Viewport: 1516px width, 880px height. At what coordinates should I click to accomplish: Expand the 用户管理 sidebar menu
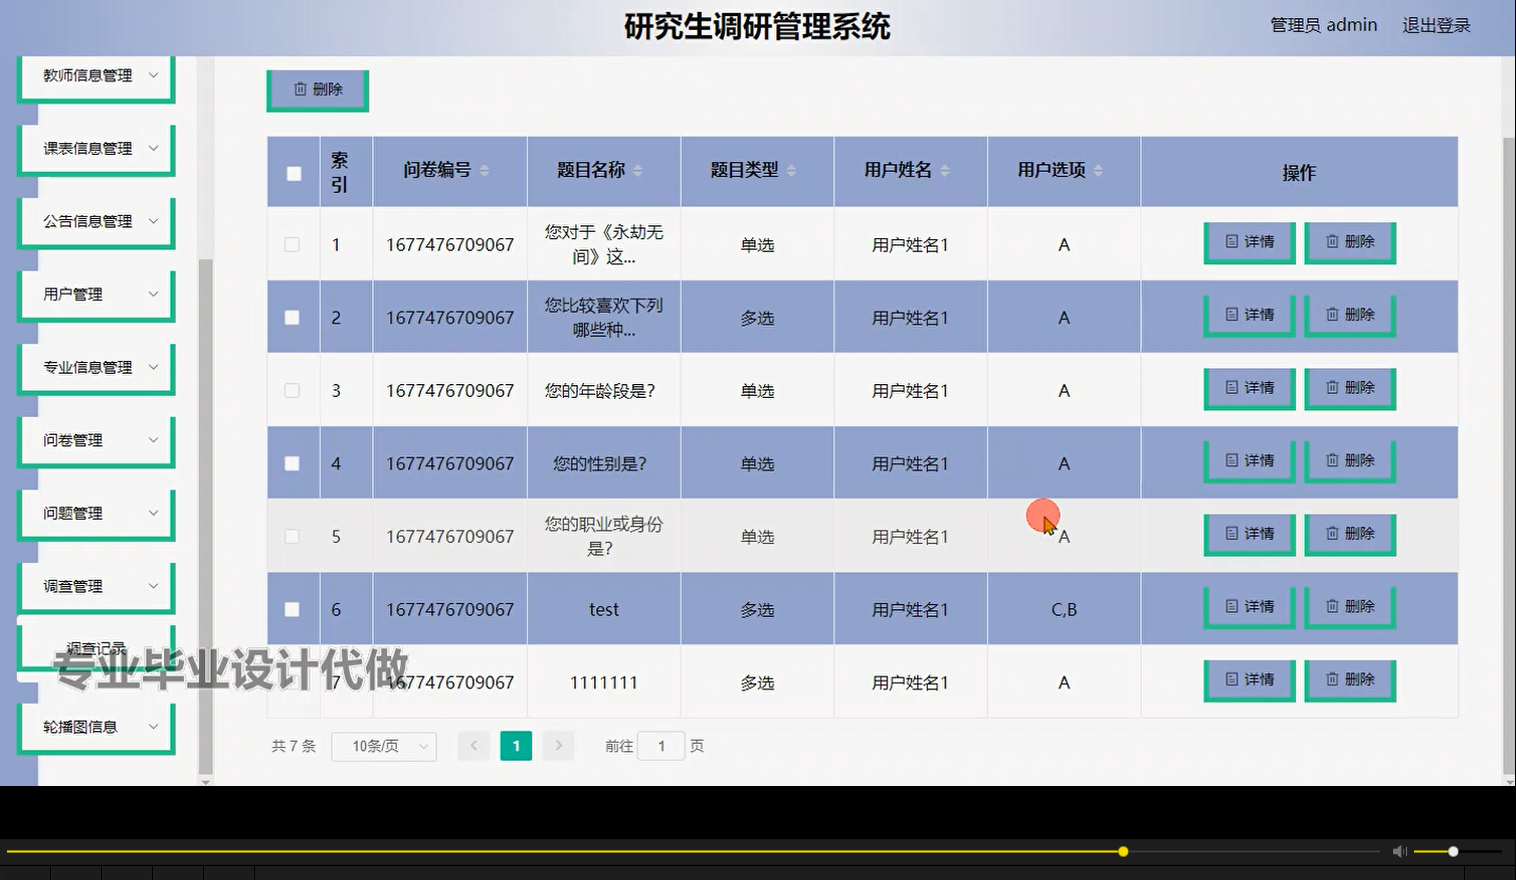[x=96, y=296]
